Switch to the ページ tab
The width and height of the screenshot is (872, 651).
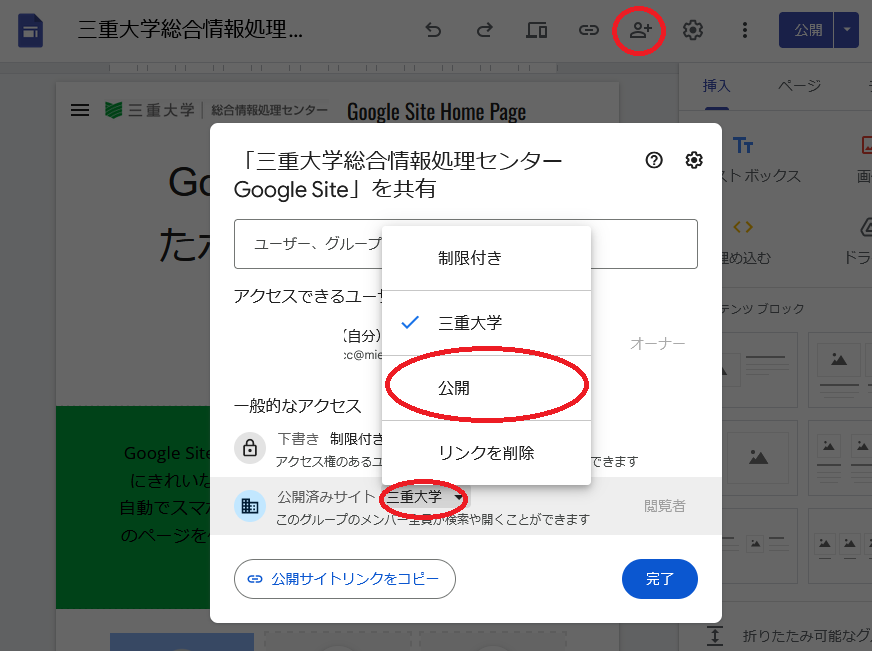[x=799, y=86]
